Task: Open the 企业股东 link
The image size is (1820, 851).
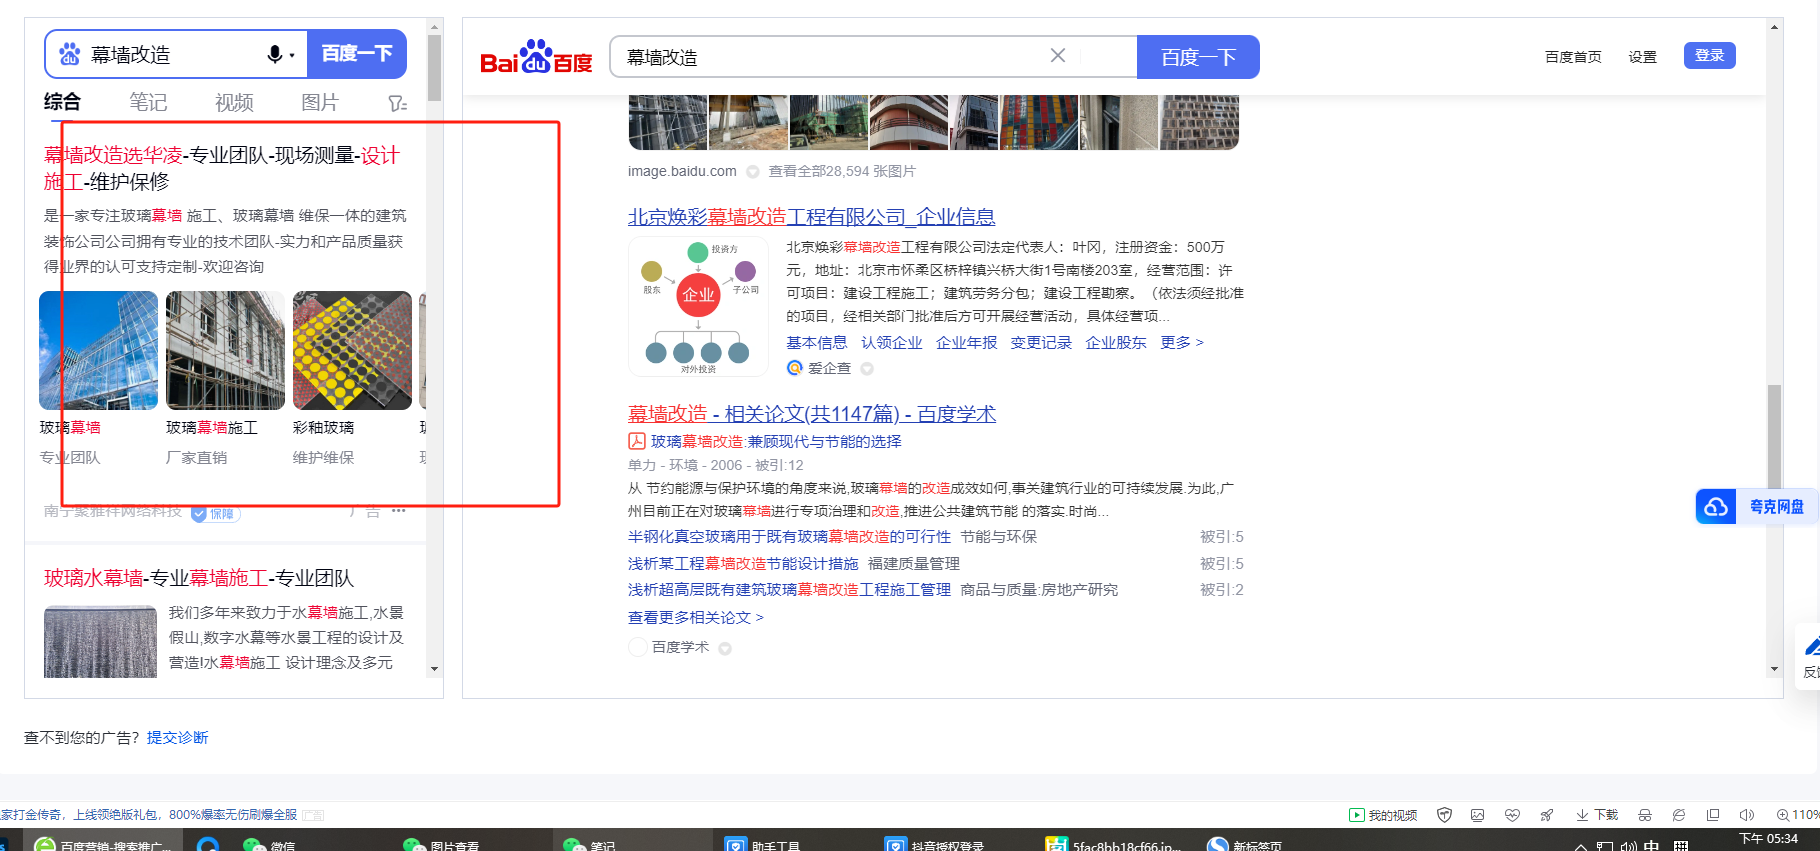Action: point(1116,342)
